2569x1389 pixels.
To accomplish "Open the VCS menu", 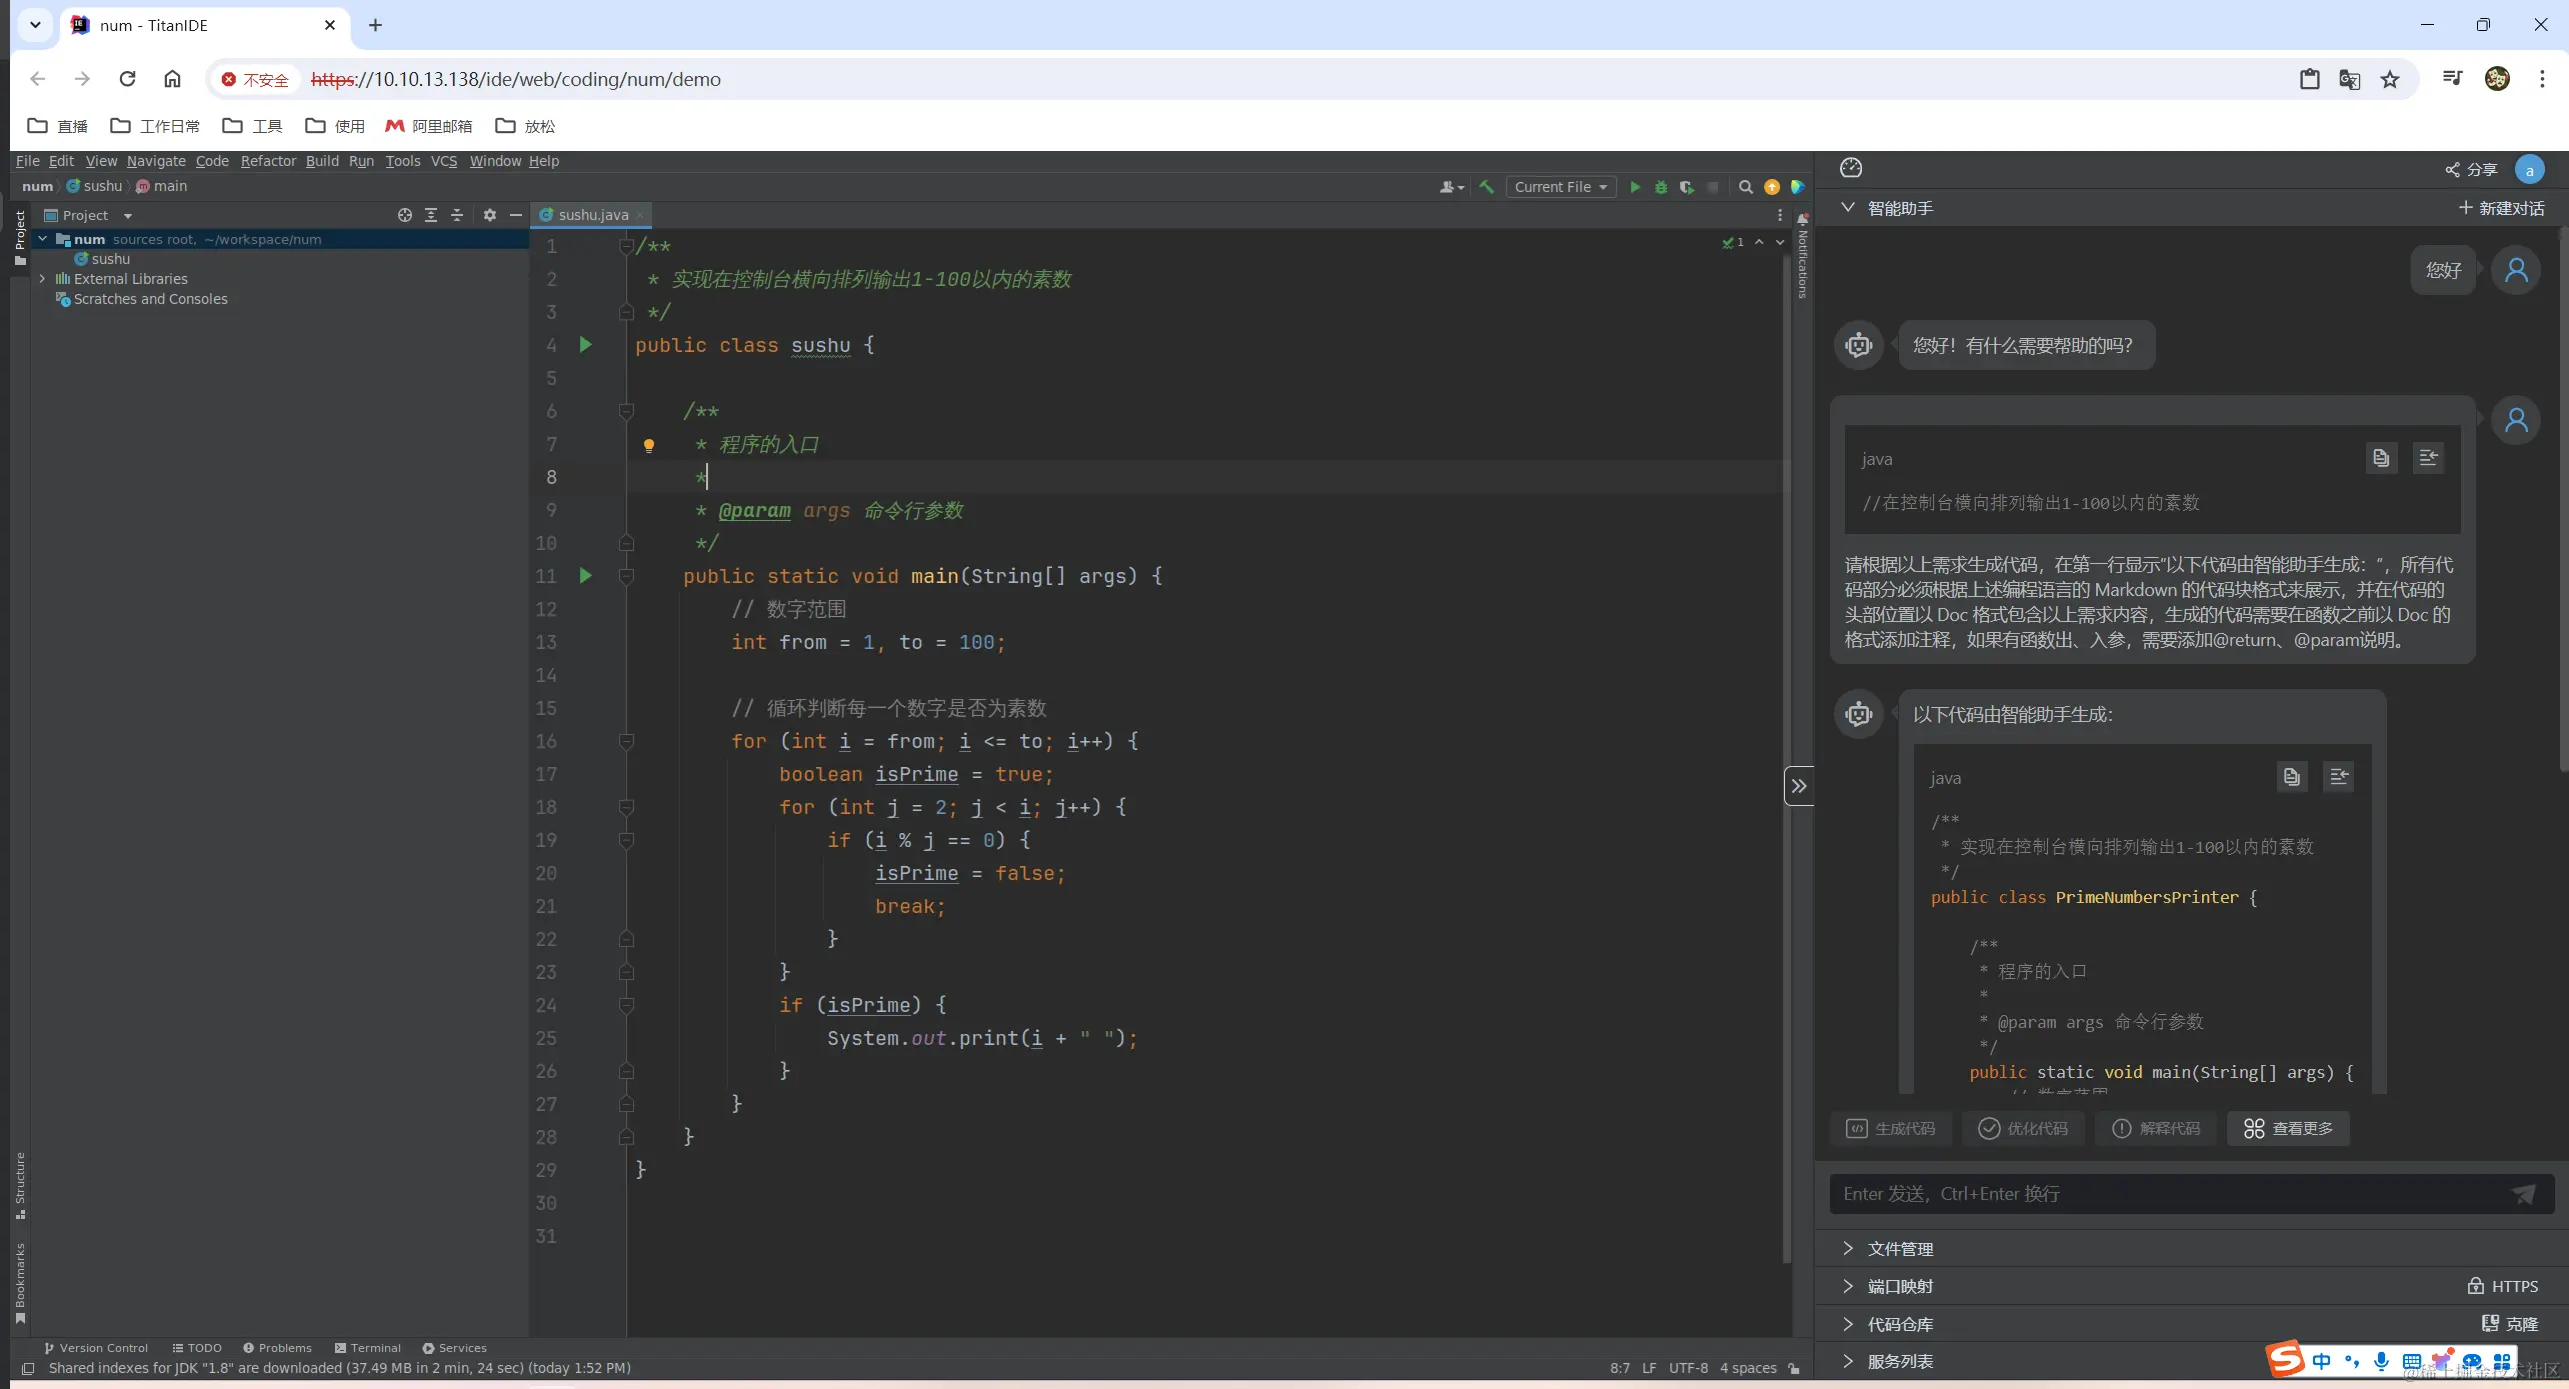I will point(444,161).
